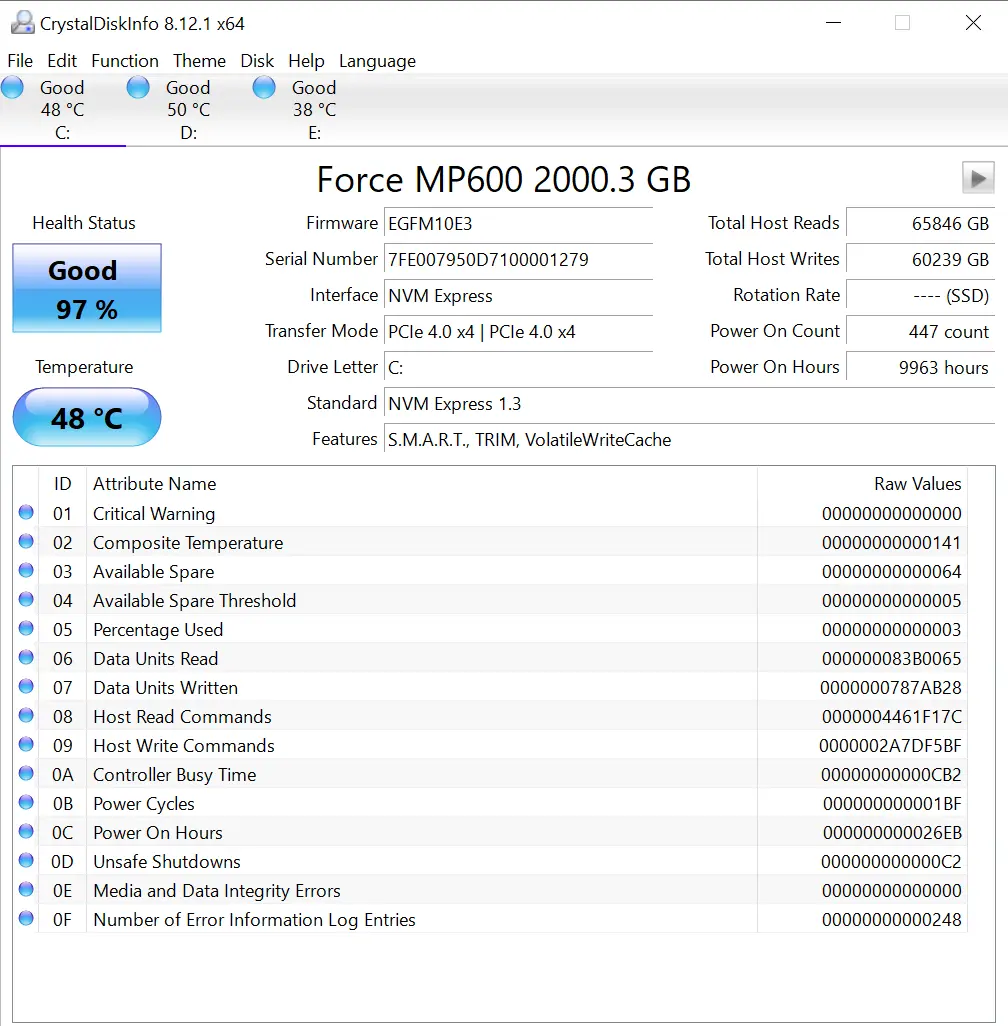Select the Critical Warning attribute name
This screenshot has height=1026, width=1008.
click(154, 514)
